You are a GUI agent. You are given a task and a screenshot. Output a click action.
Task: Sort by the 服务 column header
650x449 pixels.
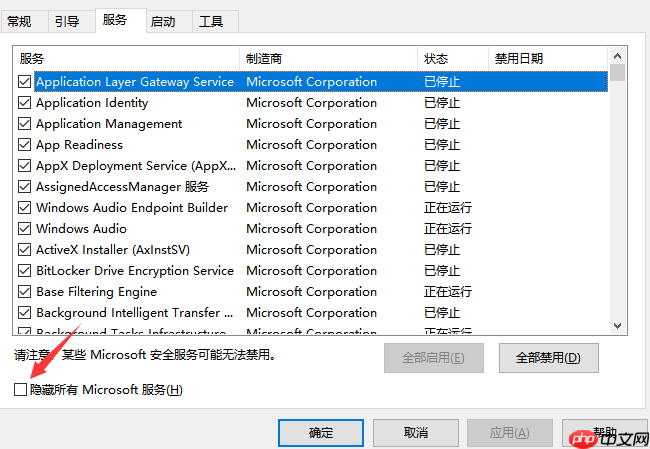(x=126, y=58)
